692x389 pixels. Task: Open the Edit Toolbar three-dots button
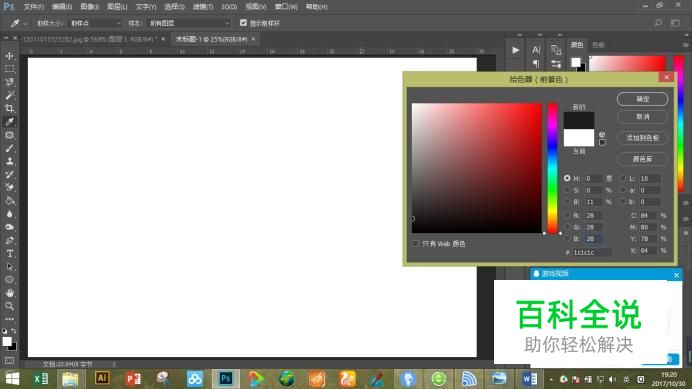pyautogui.click(x=9, y=319)
